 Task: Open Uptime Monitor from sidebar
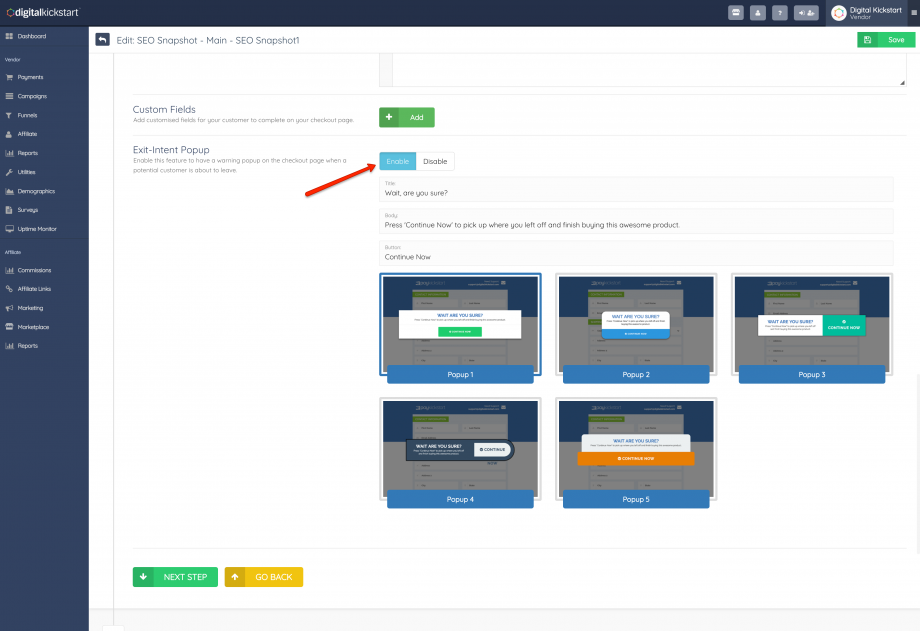tap(36, 229)
